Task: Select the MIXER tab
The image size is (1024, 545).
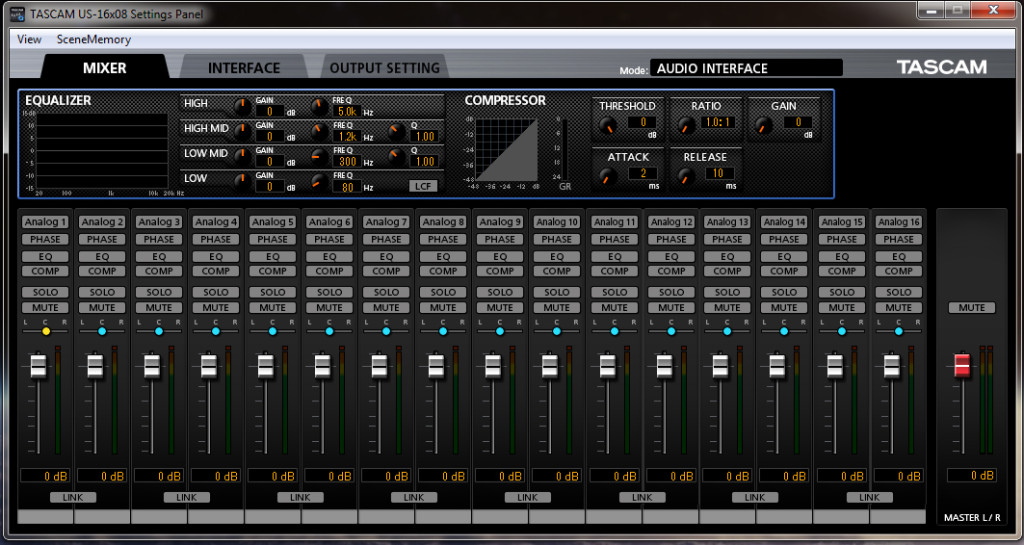Action: click(104, 68)
